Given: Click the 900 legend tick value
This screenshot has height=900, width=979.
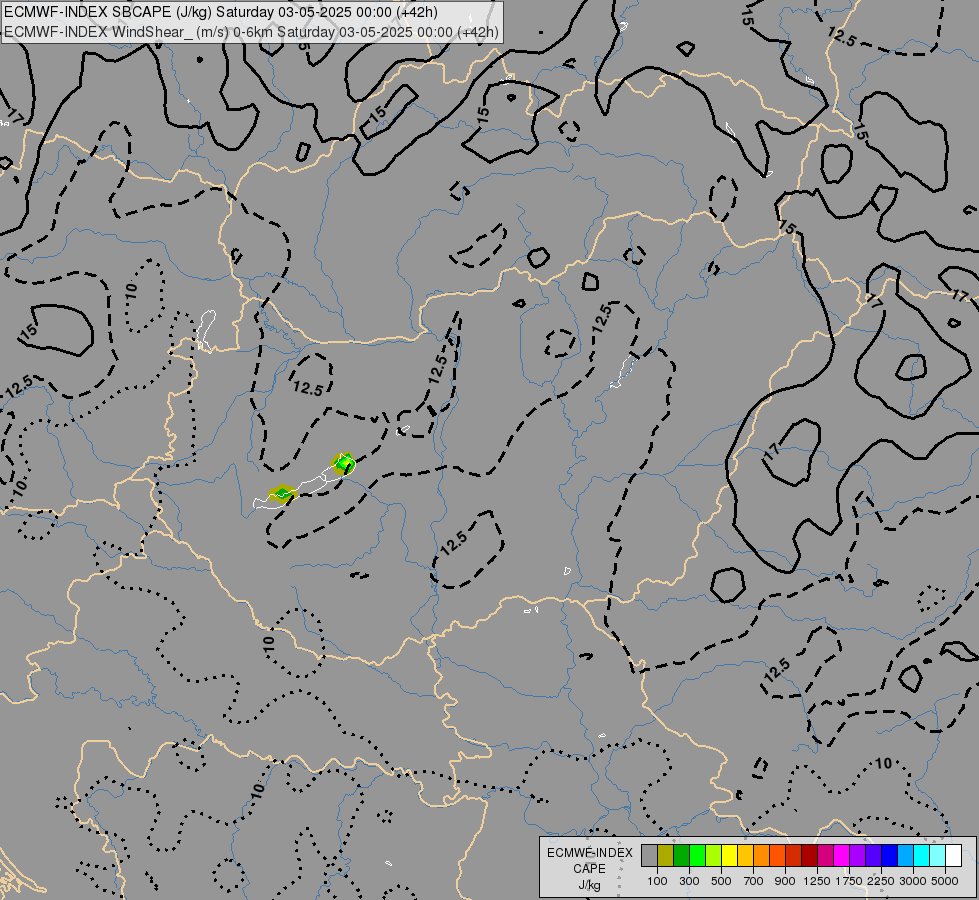Looking at the screenshot, I should pos(785,881).
